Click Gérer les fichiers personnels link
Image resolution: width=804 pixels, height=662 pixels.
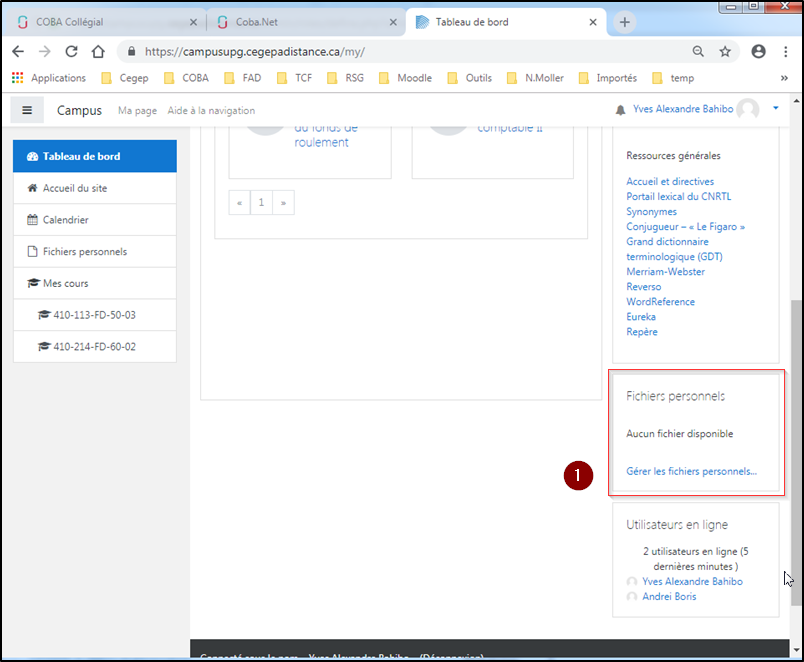691,471
